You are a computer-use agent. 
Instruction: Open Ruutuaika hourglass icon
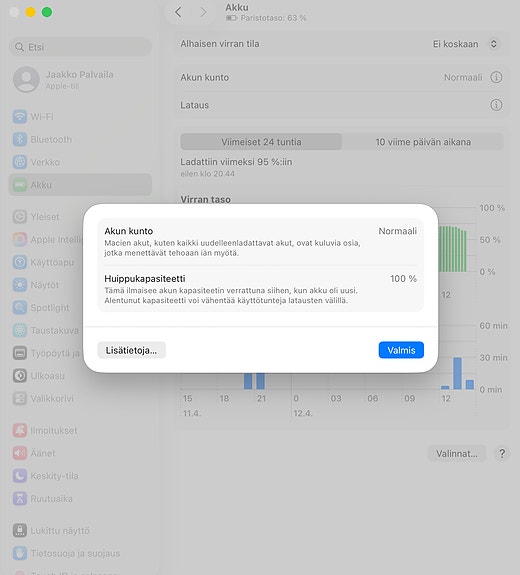(20, 498)
